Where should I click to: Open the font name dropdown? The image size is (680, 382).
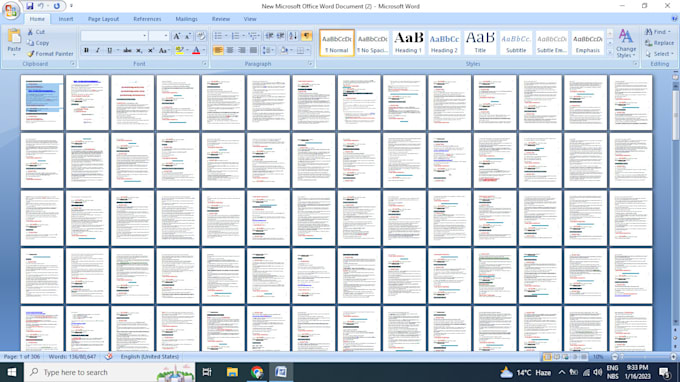(x=144, y=36)
